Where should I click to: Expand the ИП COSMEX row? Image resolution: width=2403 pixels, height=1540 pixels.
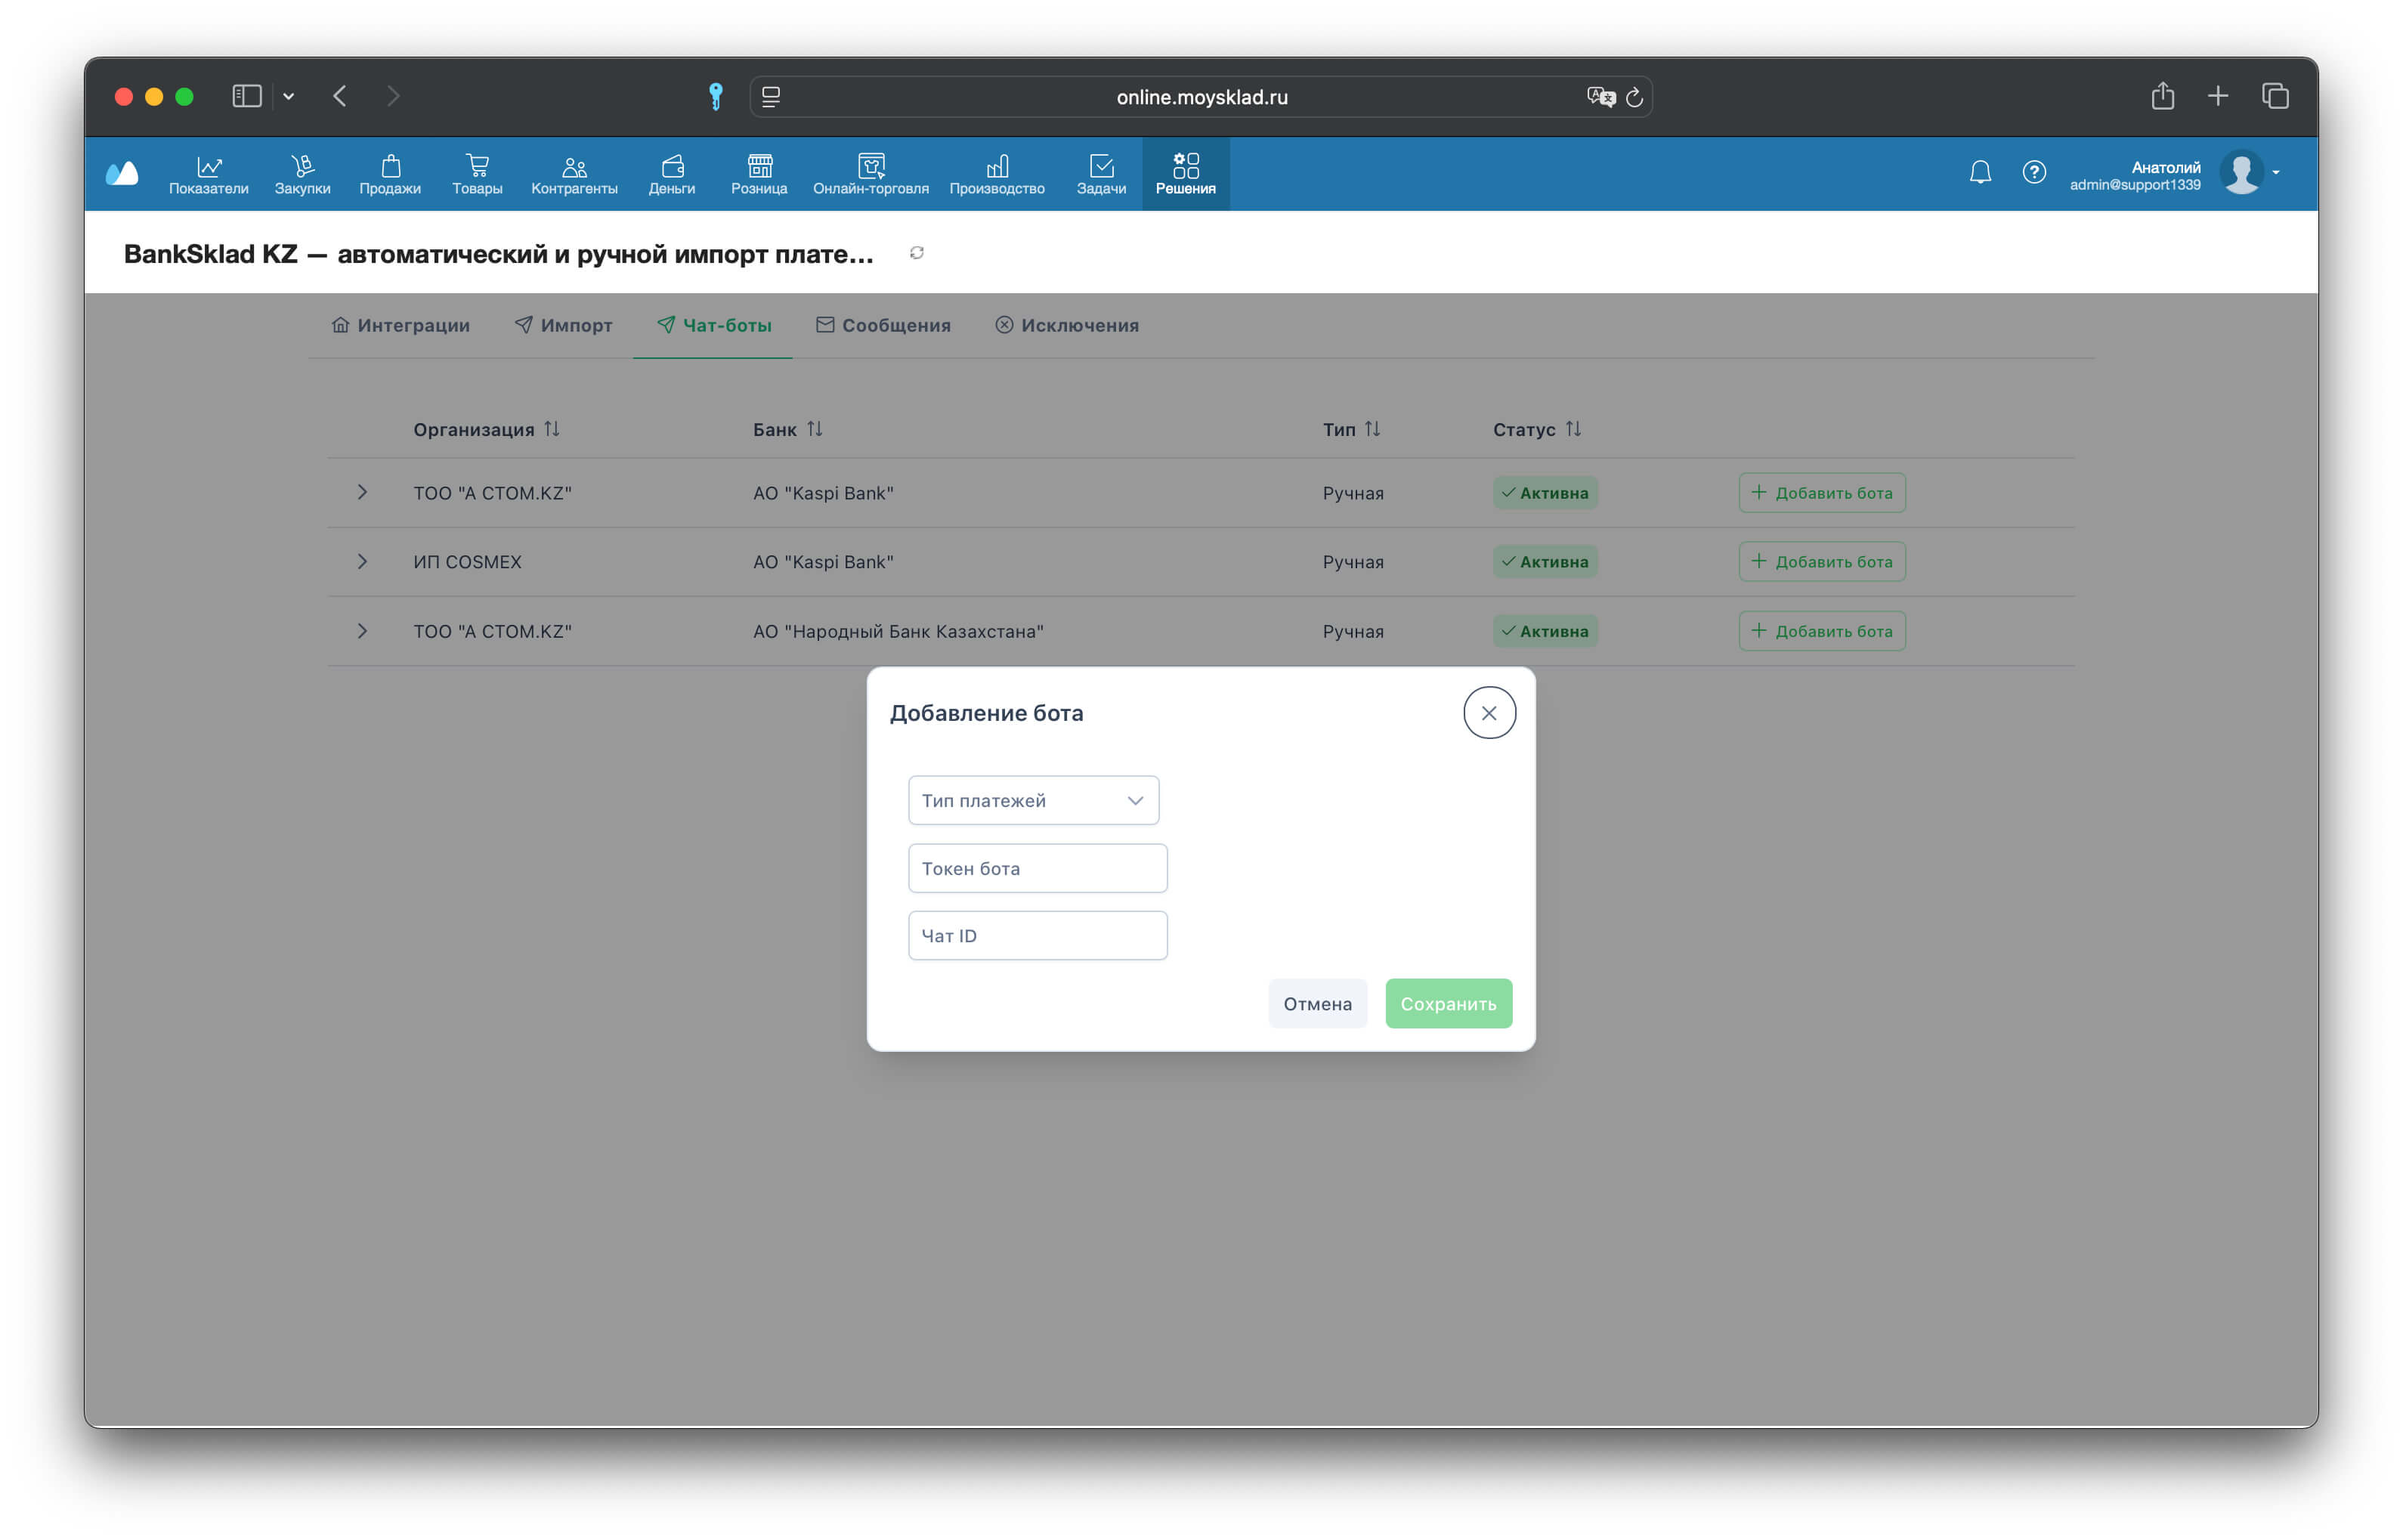click(362, 561)
